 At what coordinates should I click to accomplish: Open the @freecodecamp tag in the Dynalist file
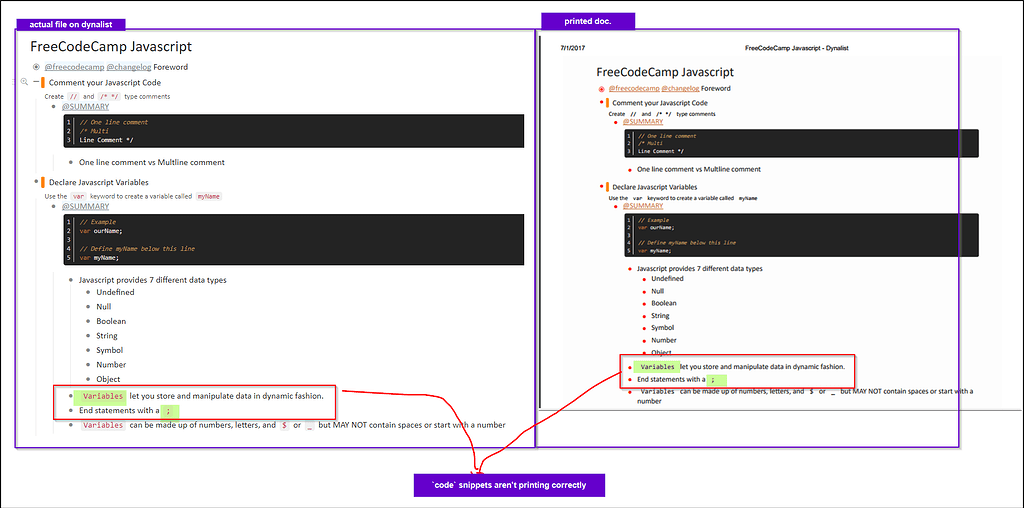tap(74, 67)
